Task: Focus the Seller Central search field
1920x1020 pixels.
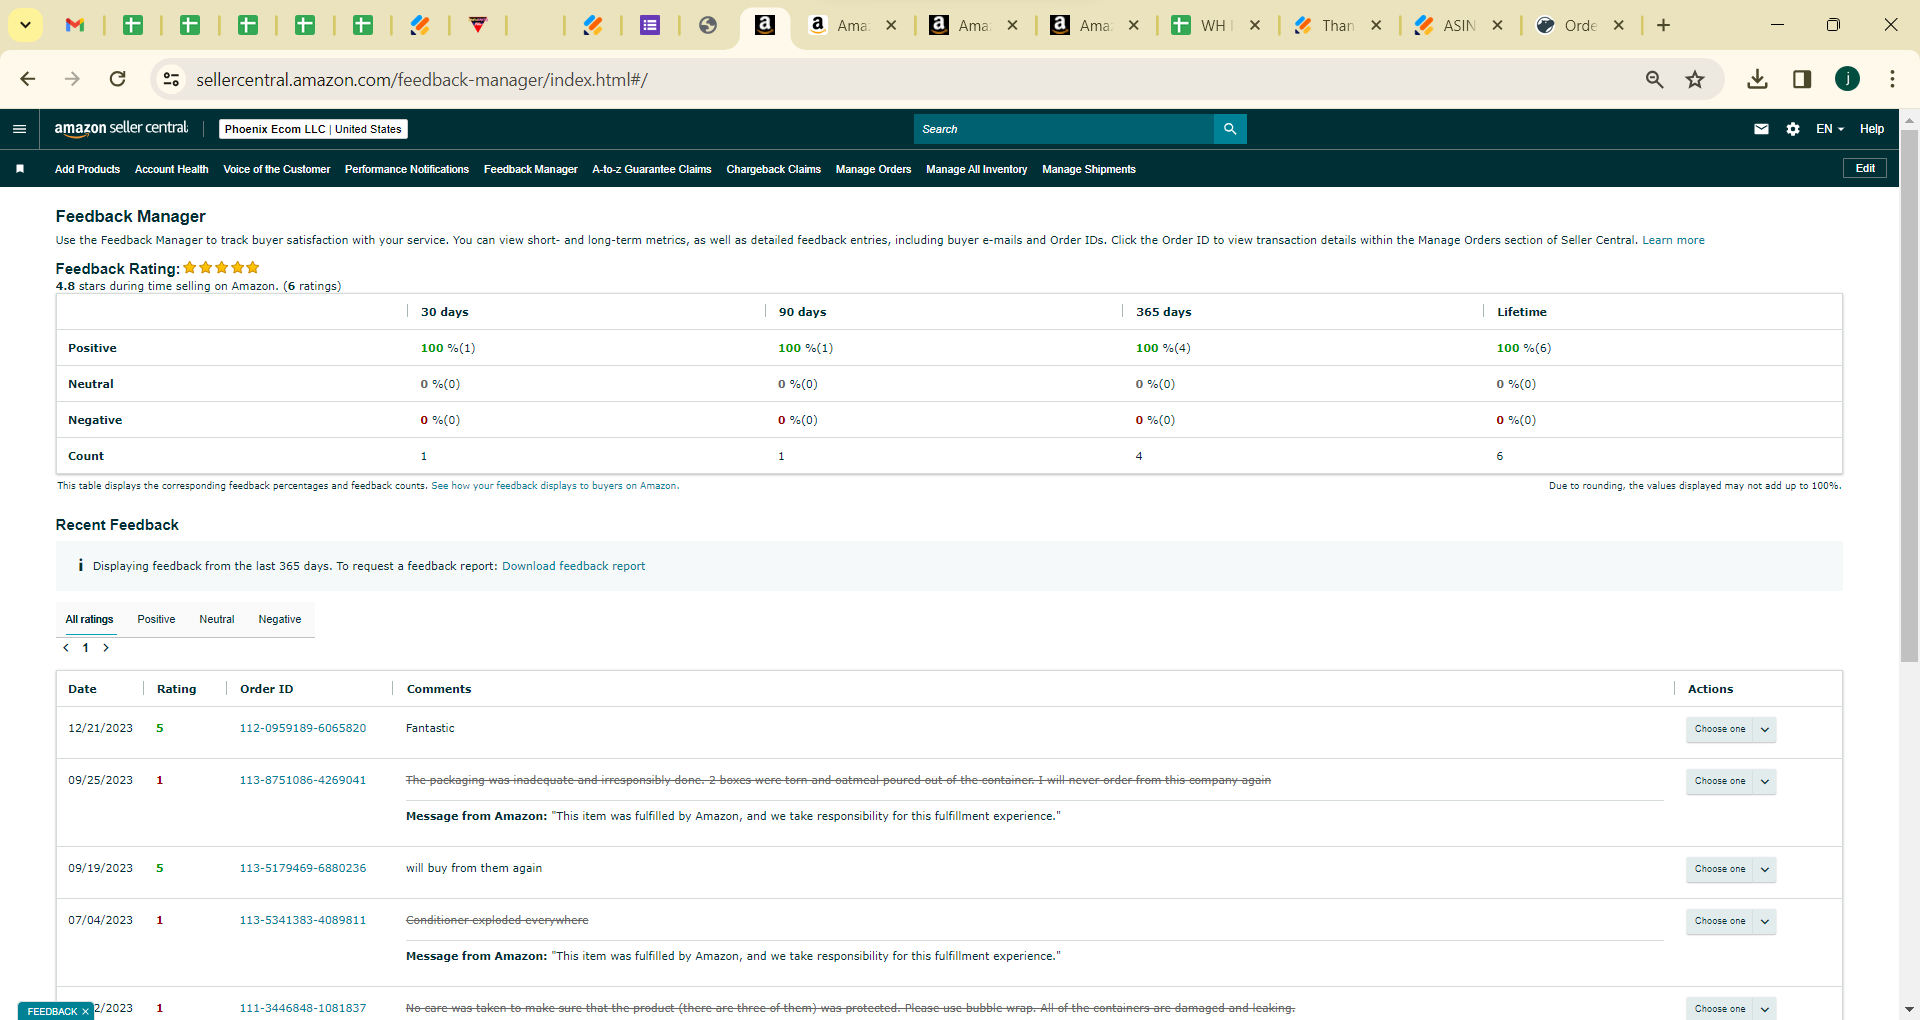Action: (1064, 129)
